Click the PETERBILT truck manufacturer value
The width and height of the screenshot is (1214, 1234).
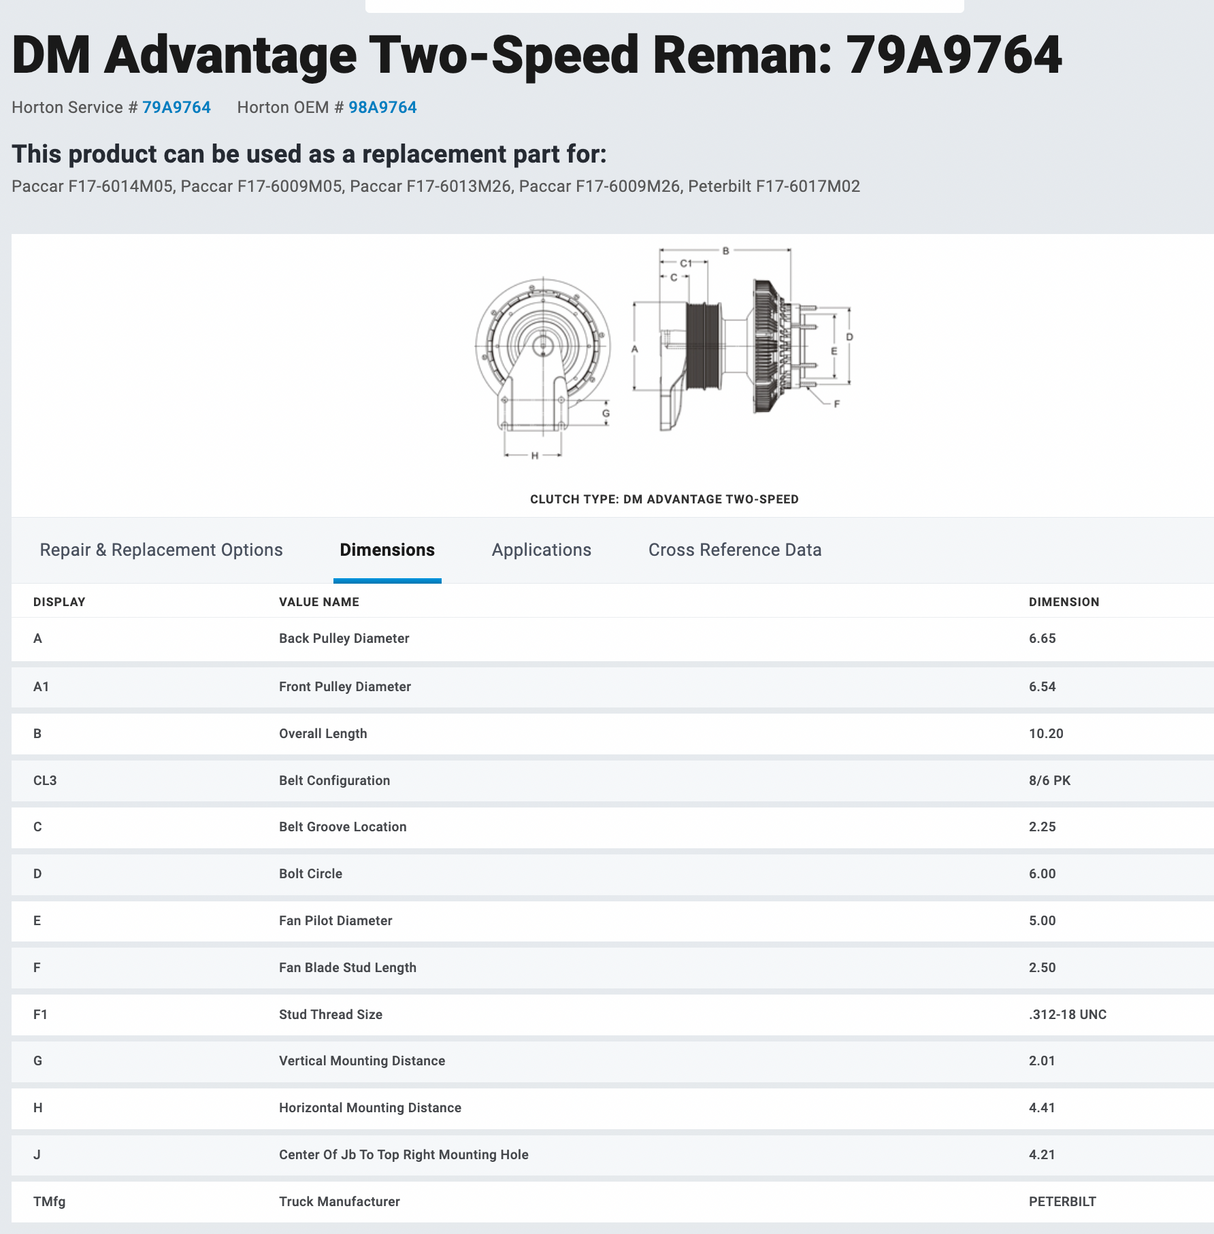1062,1202
